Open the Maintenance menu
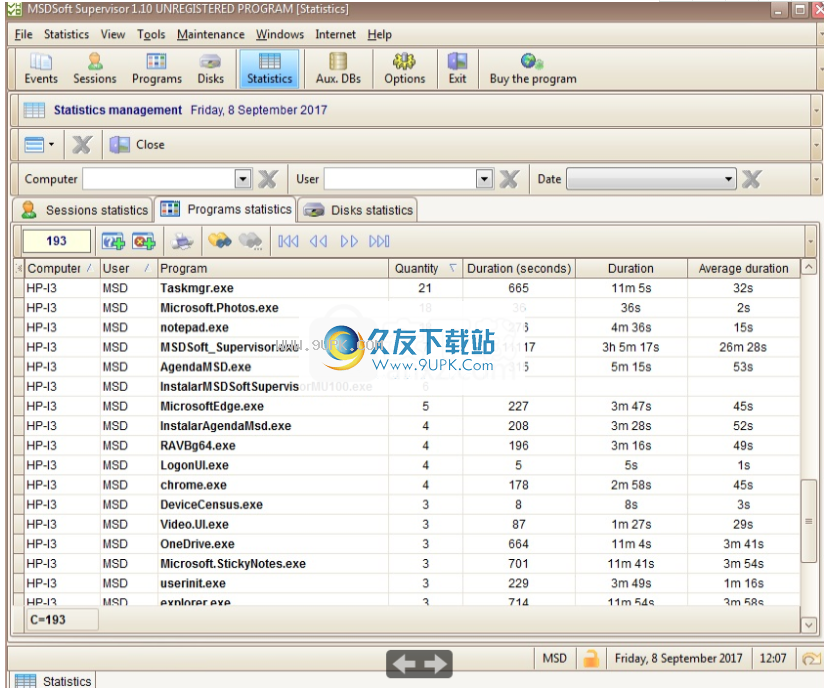824x696 pixels. coord(211,34)
